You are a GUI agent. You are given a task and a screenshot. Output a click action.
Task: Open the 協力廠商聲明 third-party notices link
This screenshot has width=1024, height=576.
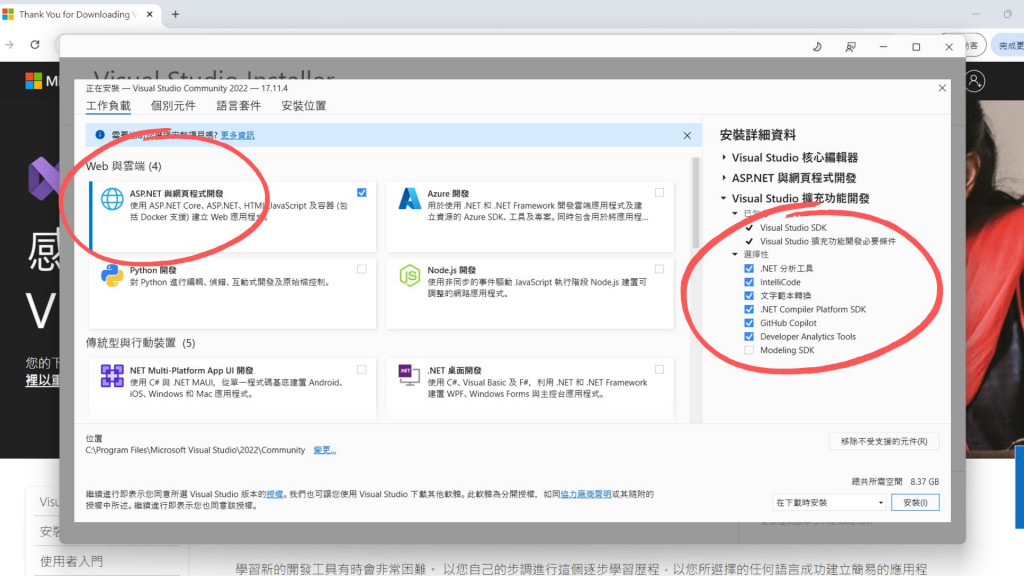point(586,494)
